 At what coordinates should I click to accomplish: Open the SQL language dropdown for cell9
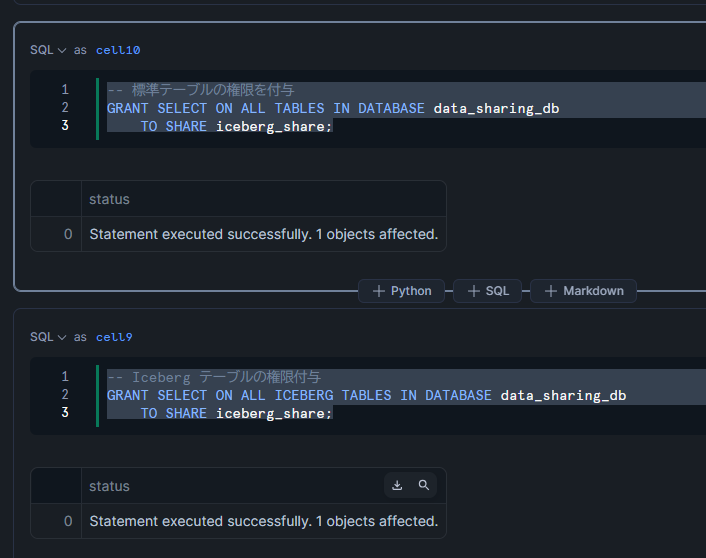pyautogui.click(x=48, y=337)
